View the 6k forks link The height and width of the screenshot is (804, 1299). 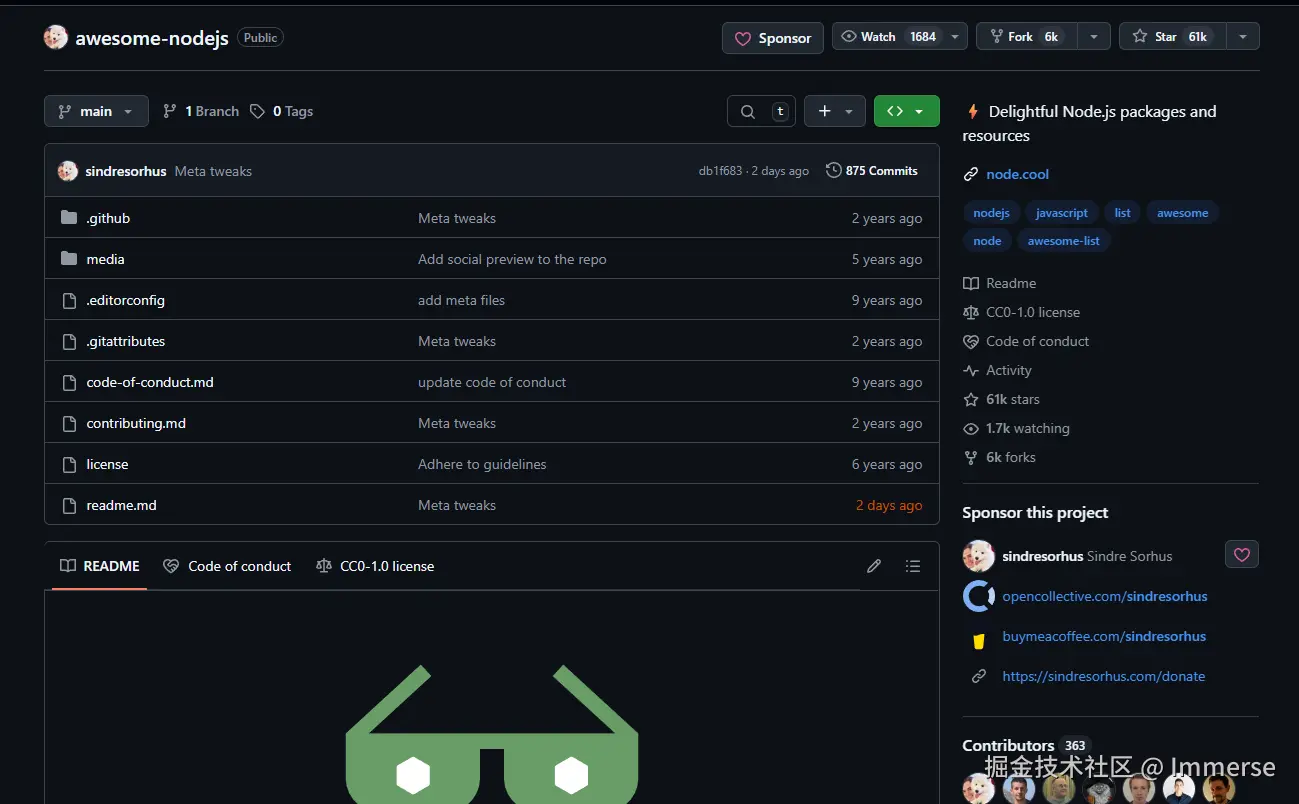pyautogui.click(x=1000, y=457)
